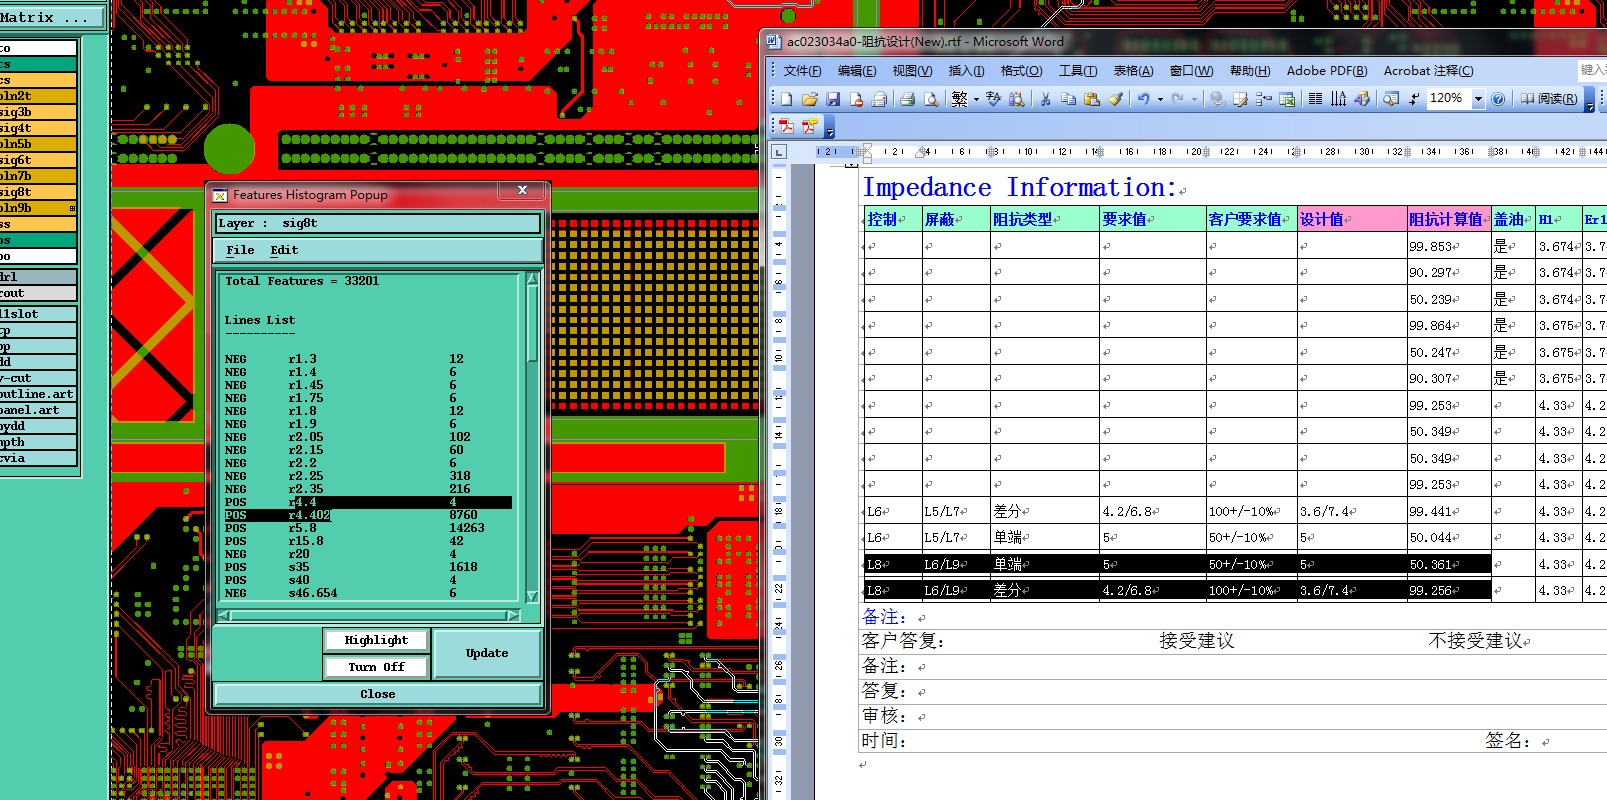Viewport: 1607px width, 800px height.
Task: Click the Convert to PDF and email icon
Action: 809,126
